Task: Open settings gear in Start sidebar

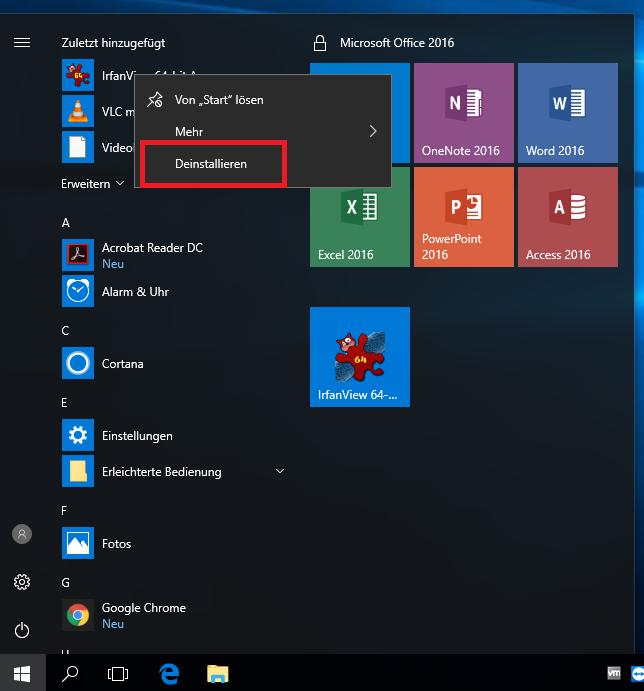Action: tap(22, 582)
